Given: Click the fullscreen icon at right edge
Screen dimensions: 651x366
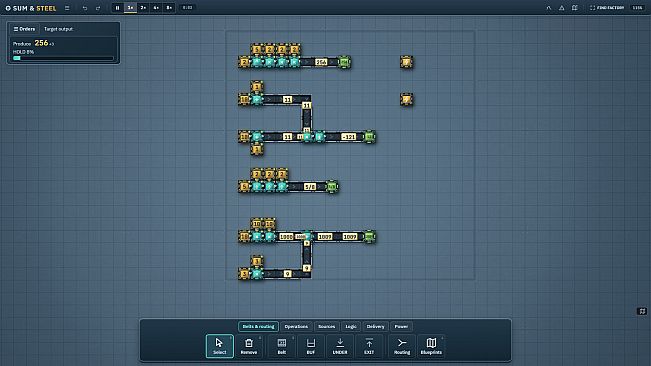Looking at the screenshot, I should (642, 311).
